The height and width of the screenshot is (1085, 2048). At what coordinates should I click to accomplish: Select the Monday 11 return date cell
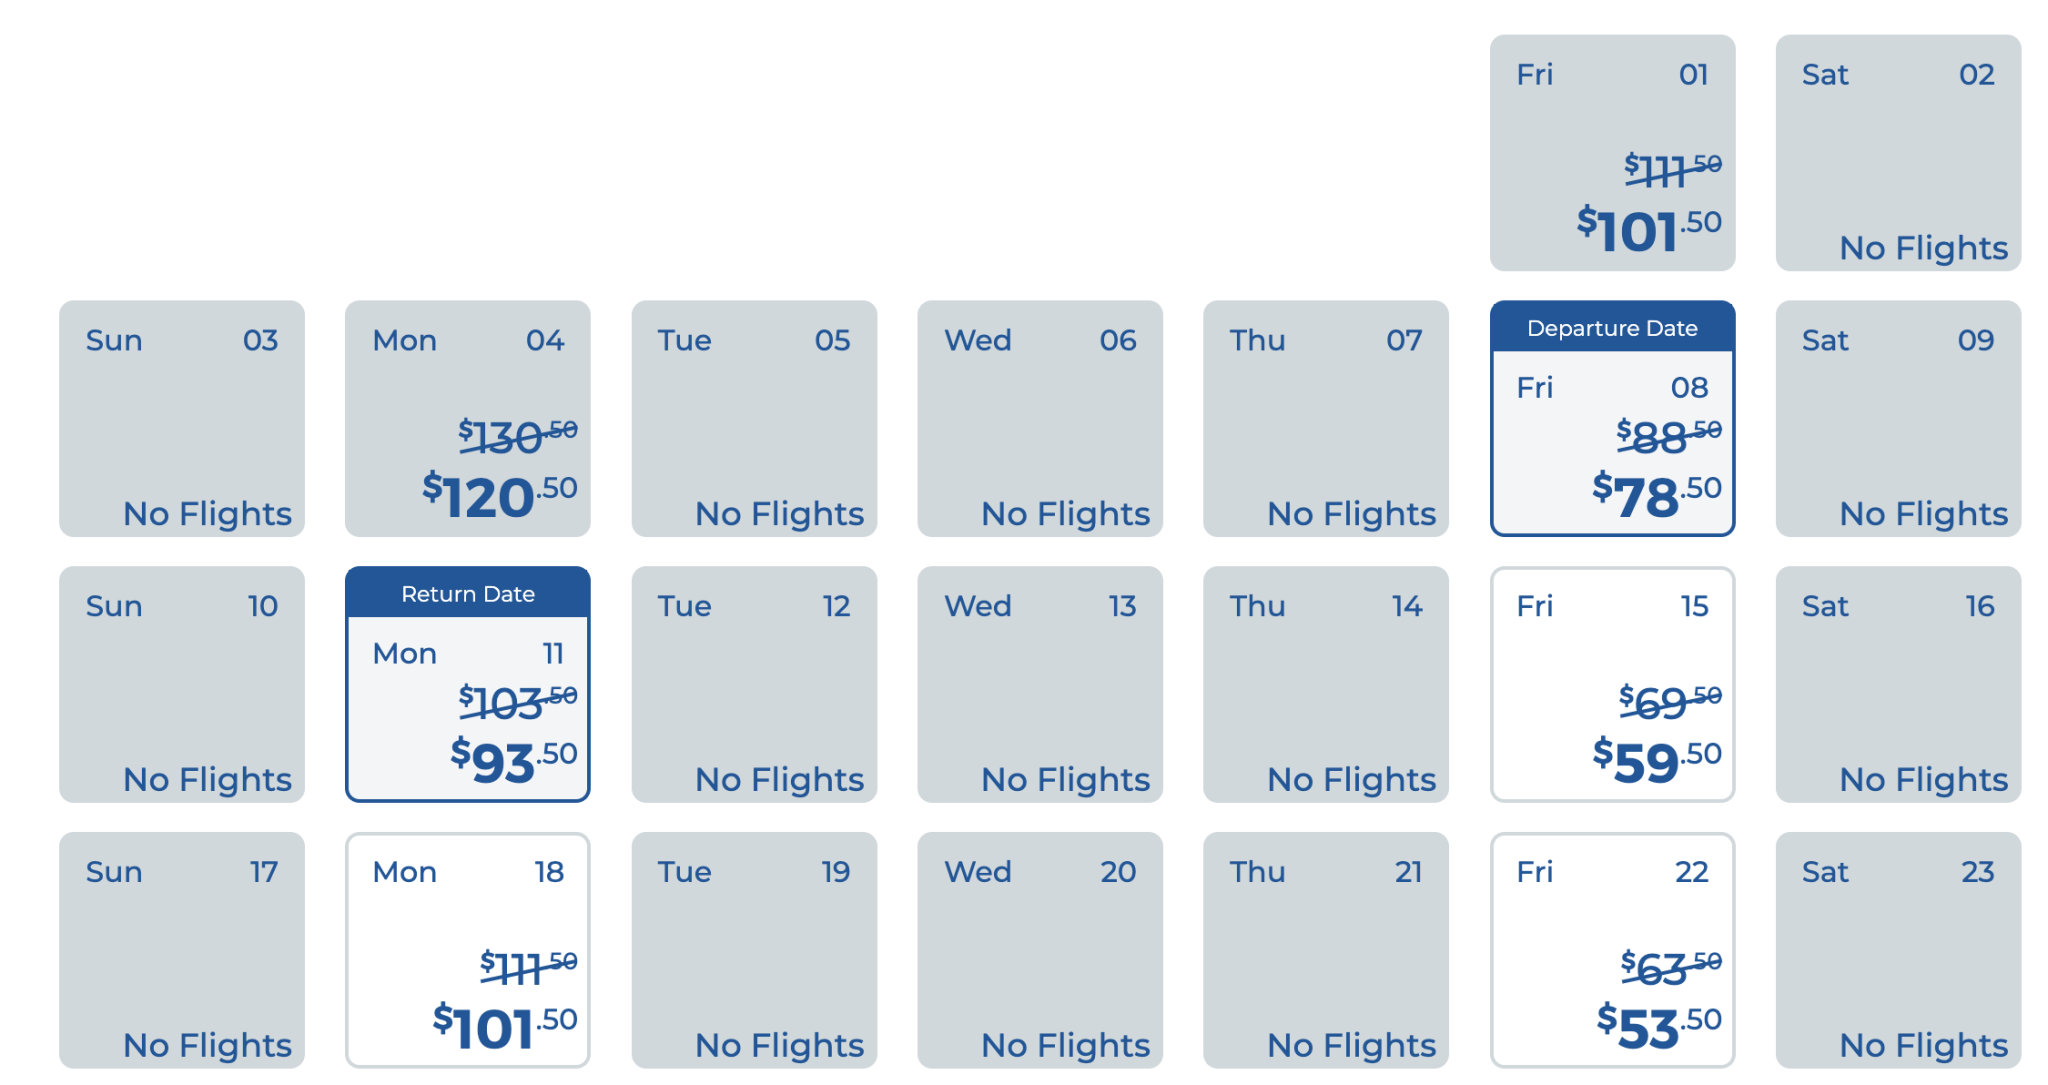point(467,685)
